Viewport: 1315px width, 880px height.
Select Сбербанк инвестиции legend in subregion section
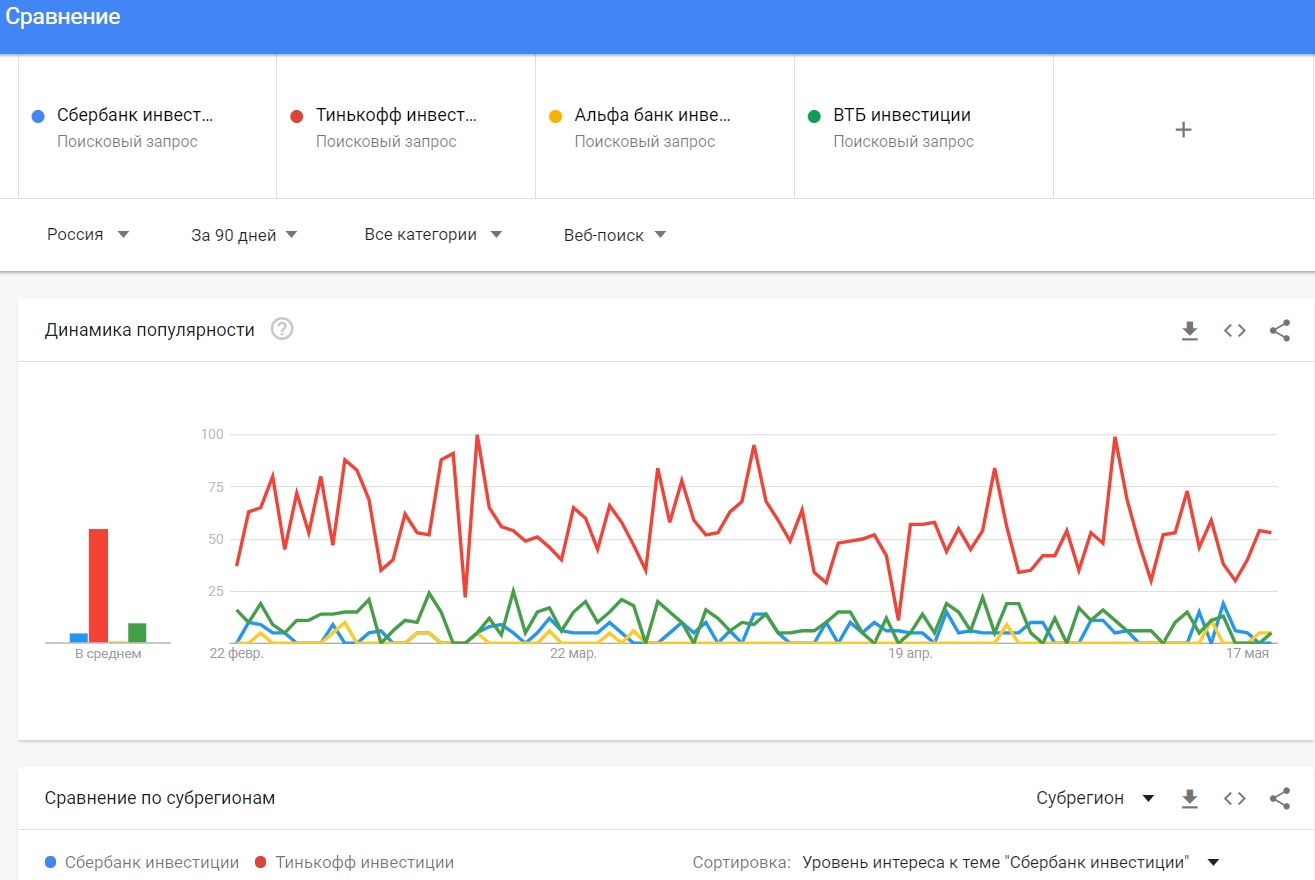click(142, 862)
